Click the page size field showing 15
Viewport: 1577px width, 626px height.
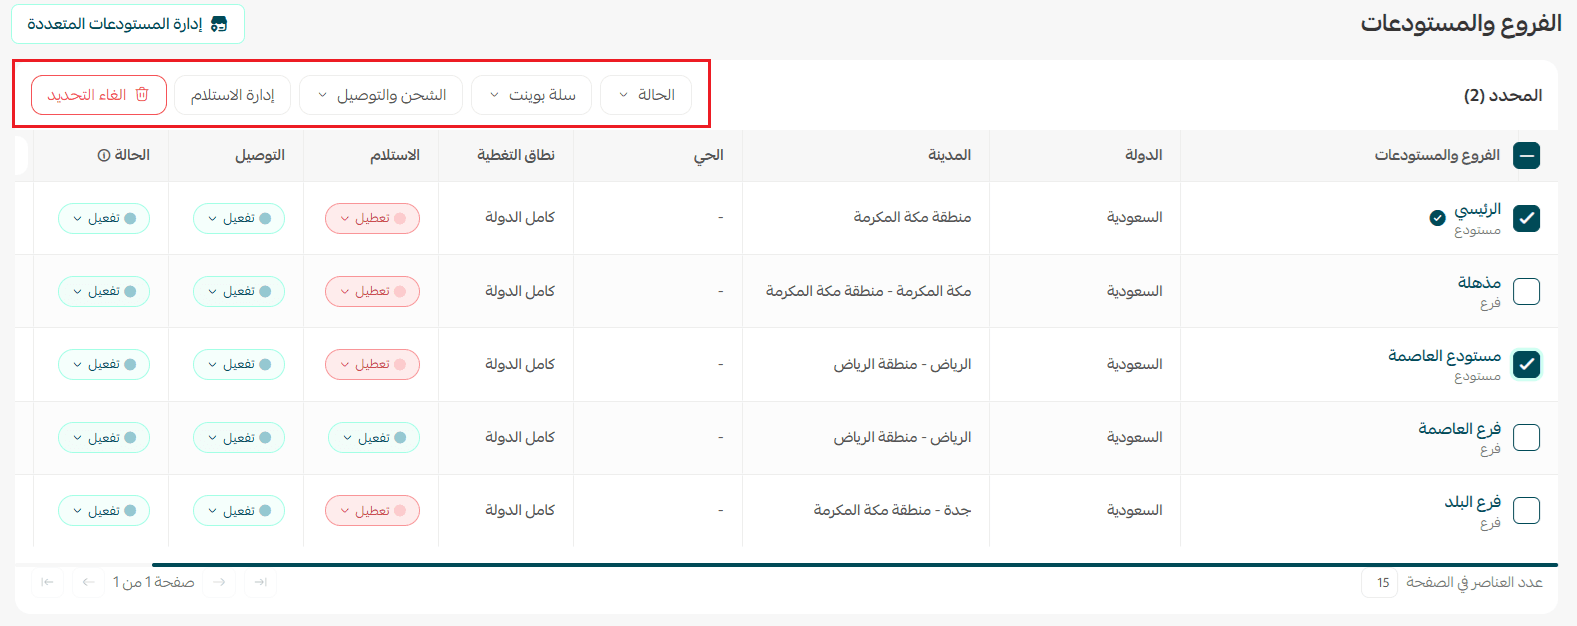pyautogui.click(x=1379, y=582)
